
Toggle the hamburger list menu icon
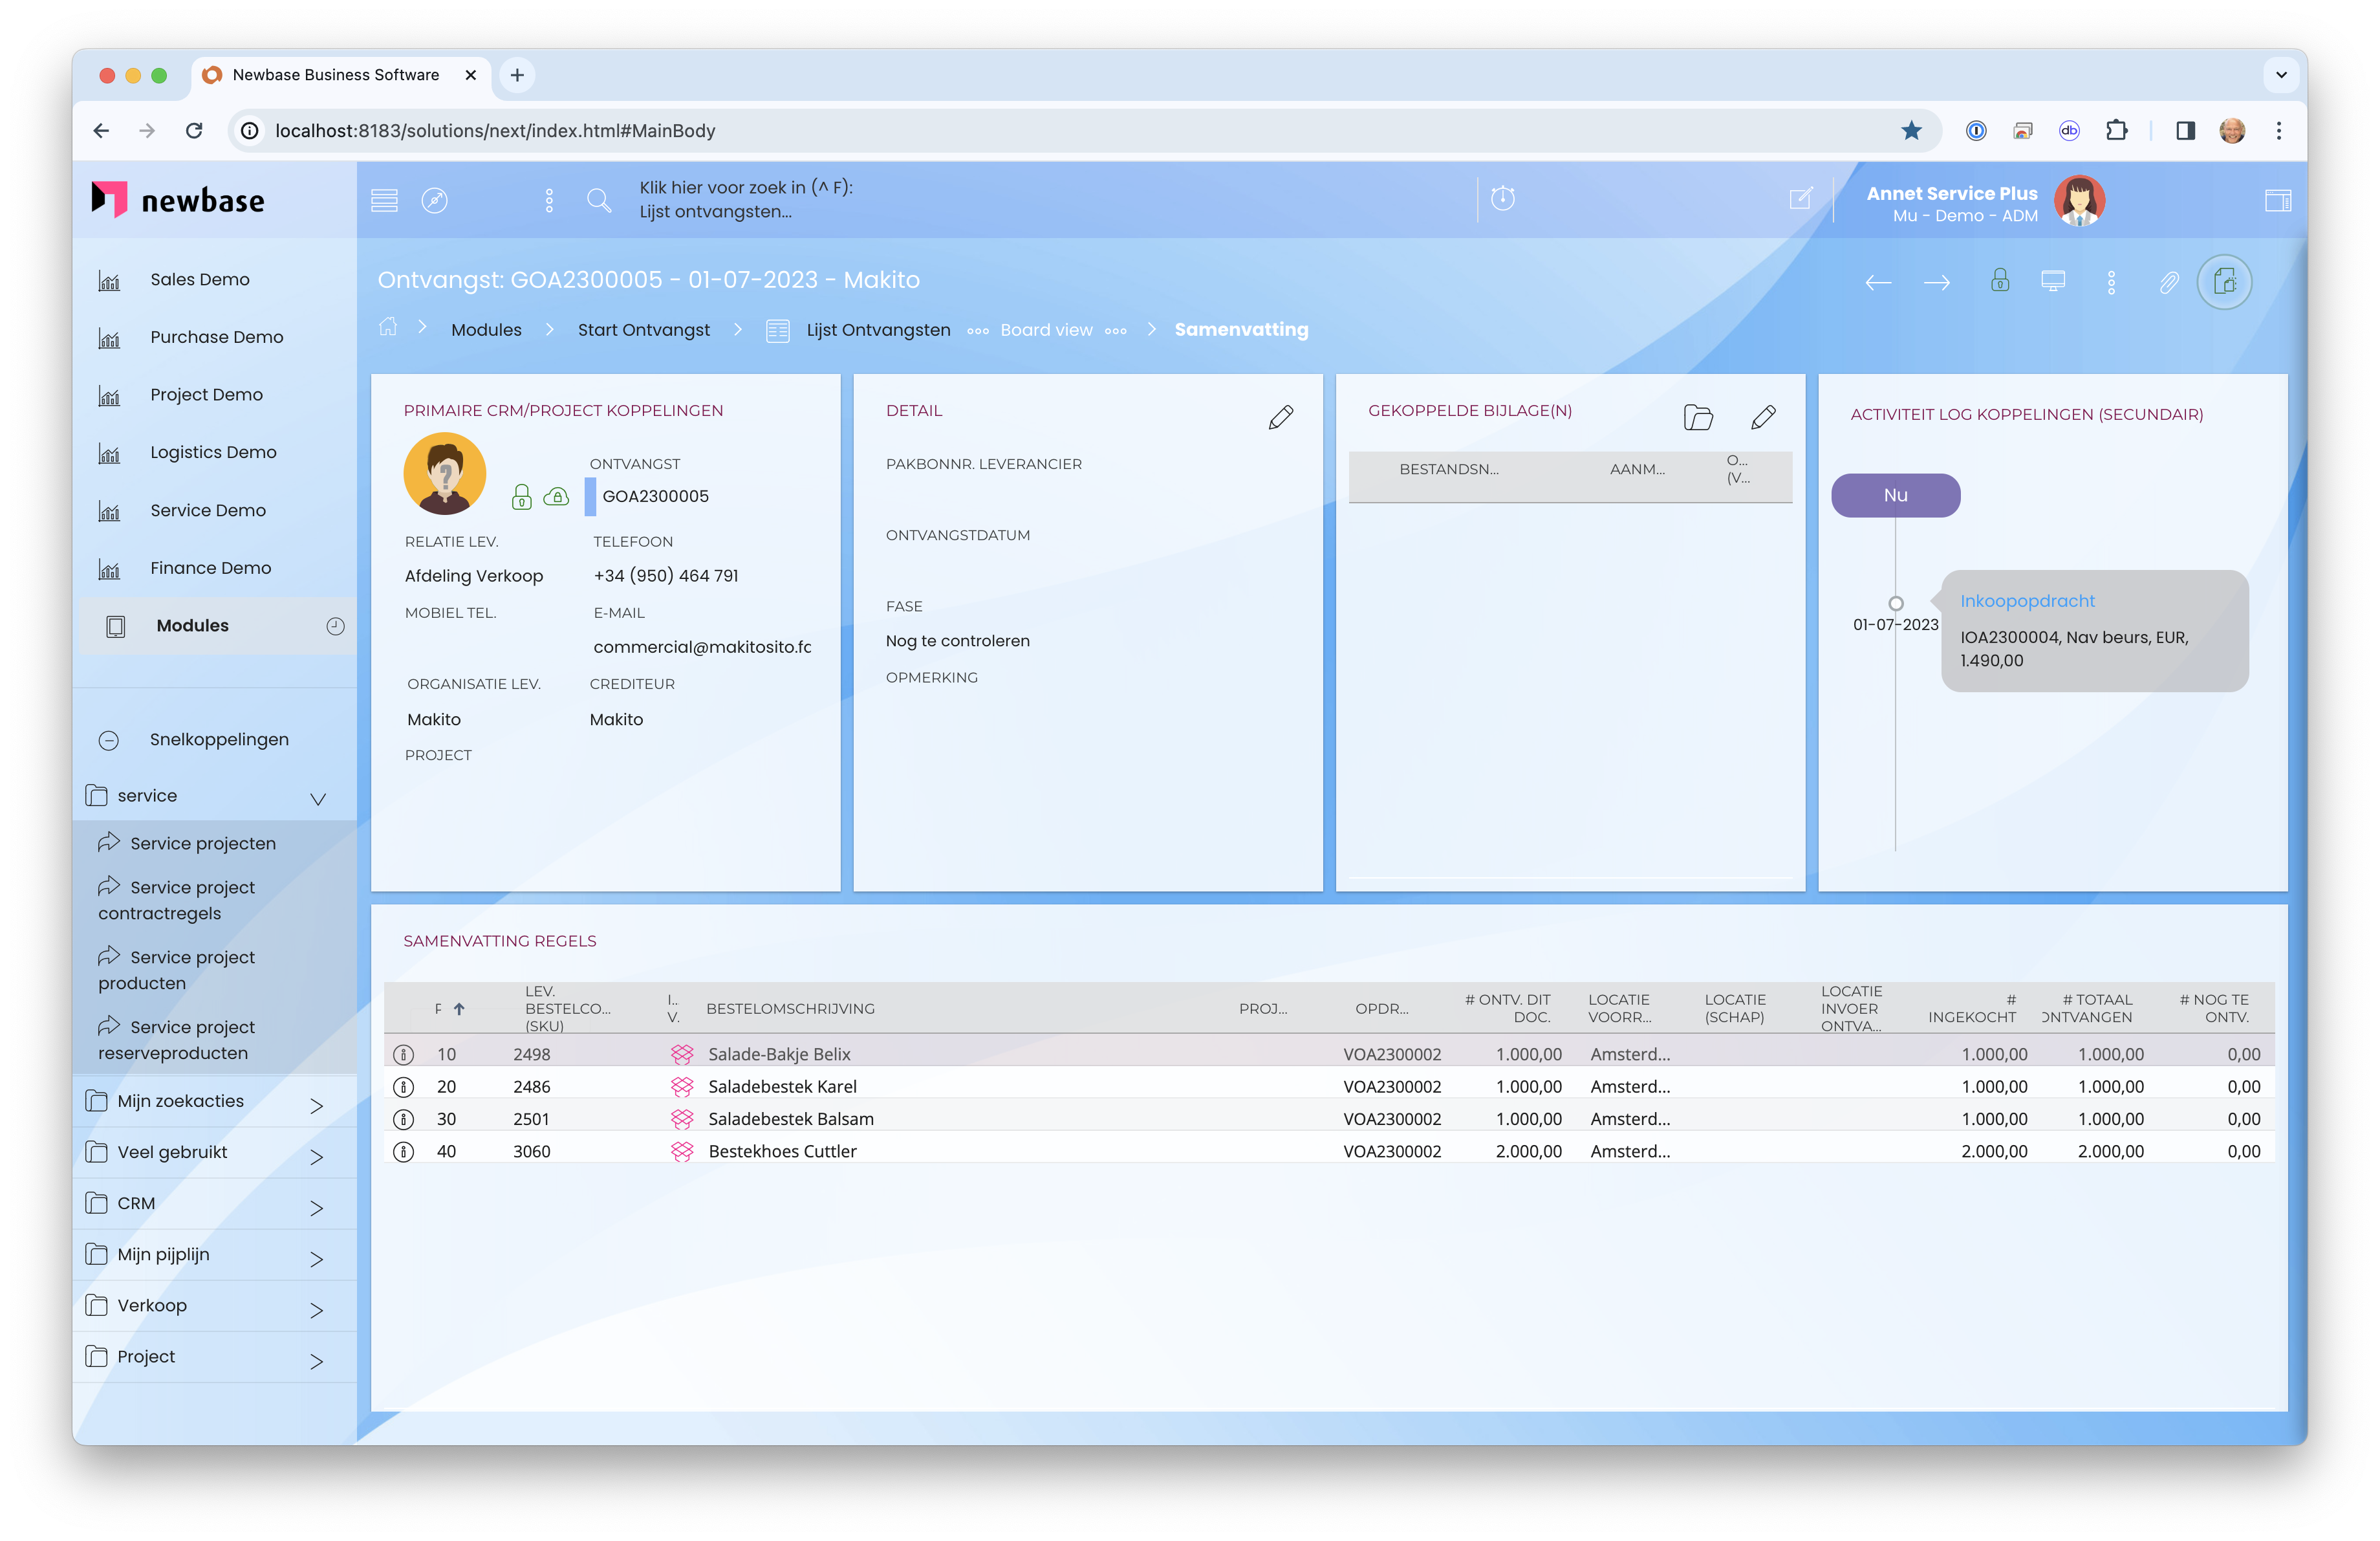coord(384,200)
